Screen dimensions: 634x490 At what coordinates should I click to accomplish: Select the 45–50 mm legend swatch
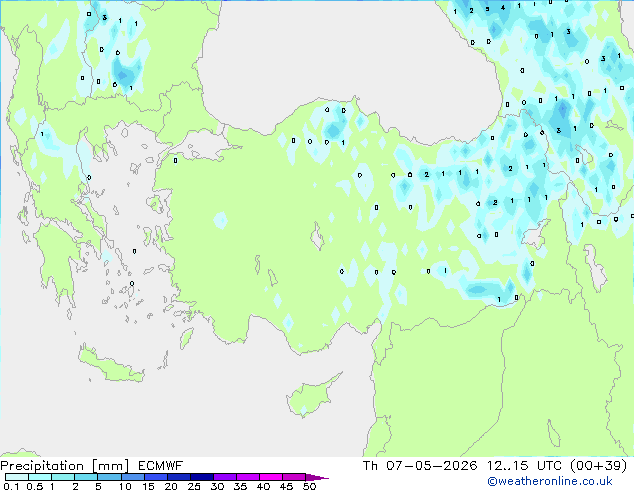[x=294, y=477]
